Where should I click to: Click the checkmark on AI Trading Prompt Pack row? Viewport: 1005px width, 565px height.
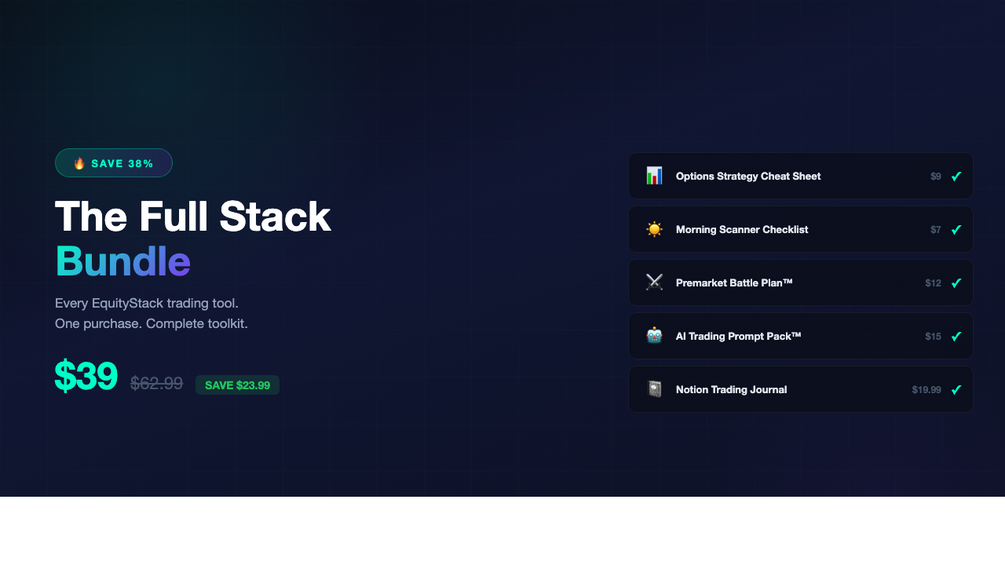tap(956, 336)
